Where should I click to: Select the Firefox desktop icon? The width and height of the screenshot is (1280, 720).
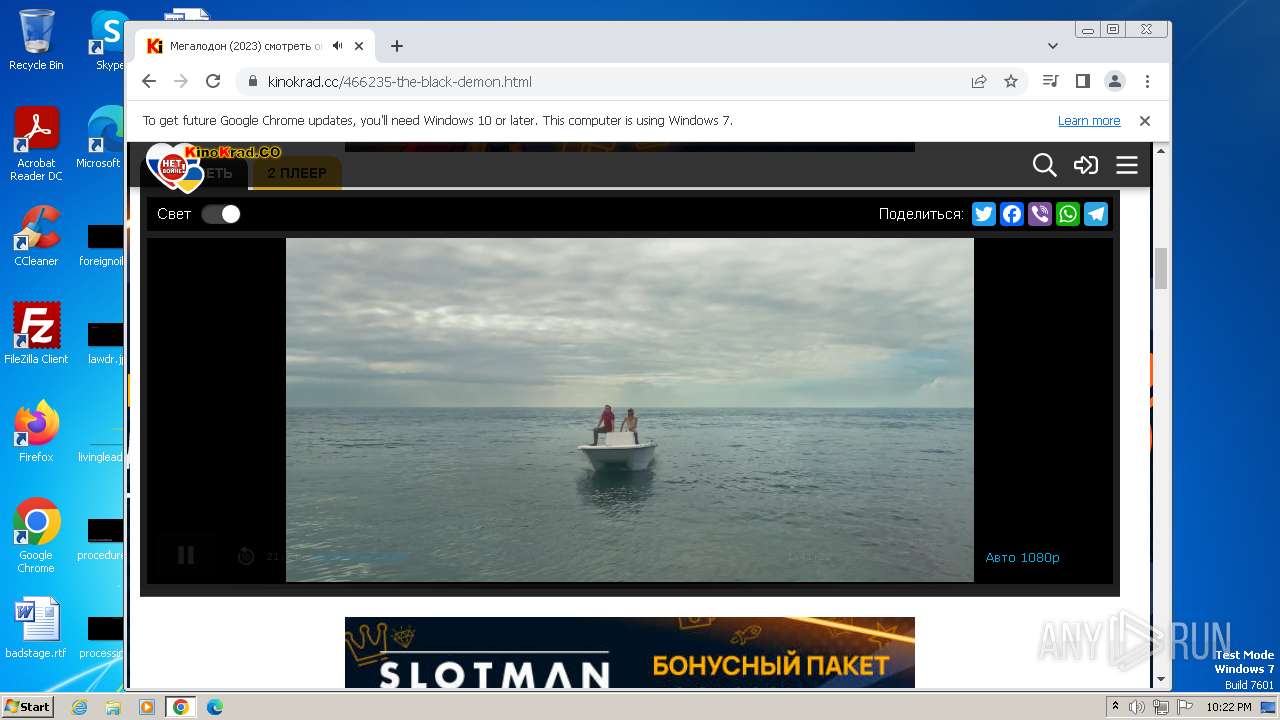36,432
